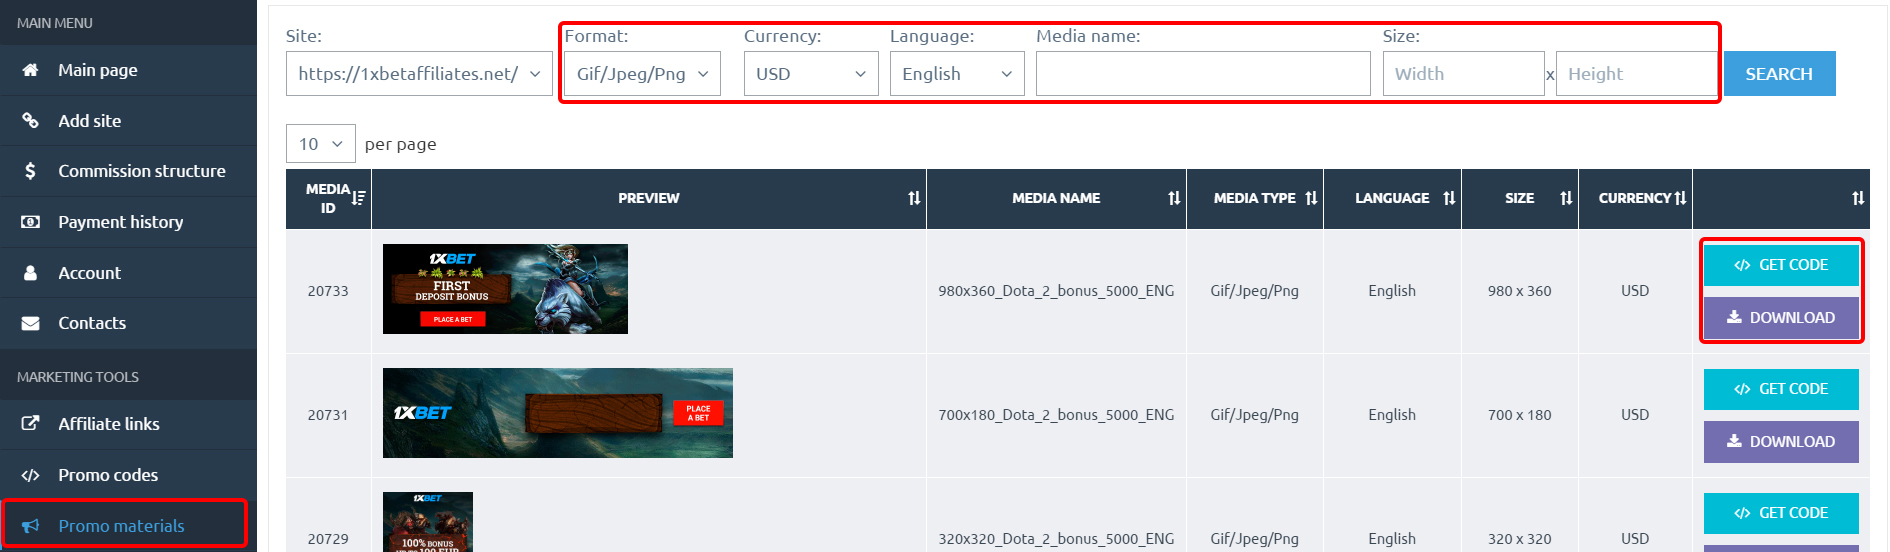1890x552 pixels.
Task: Click the Height size field
Action: pos(1636,74)
